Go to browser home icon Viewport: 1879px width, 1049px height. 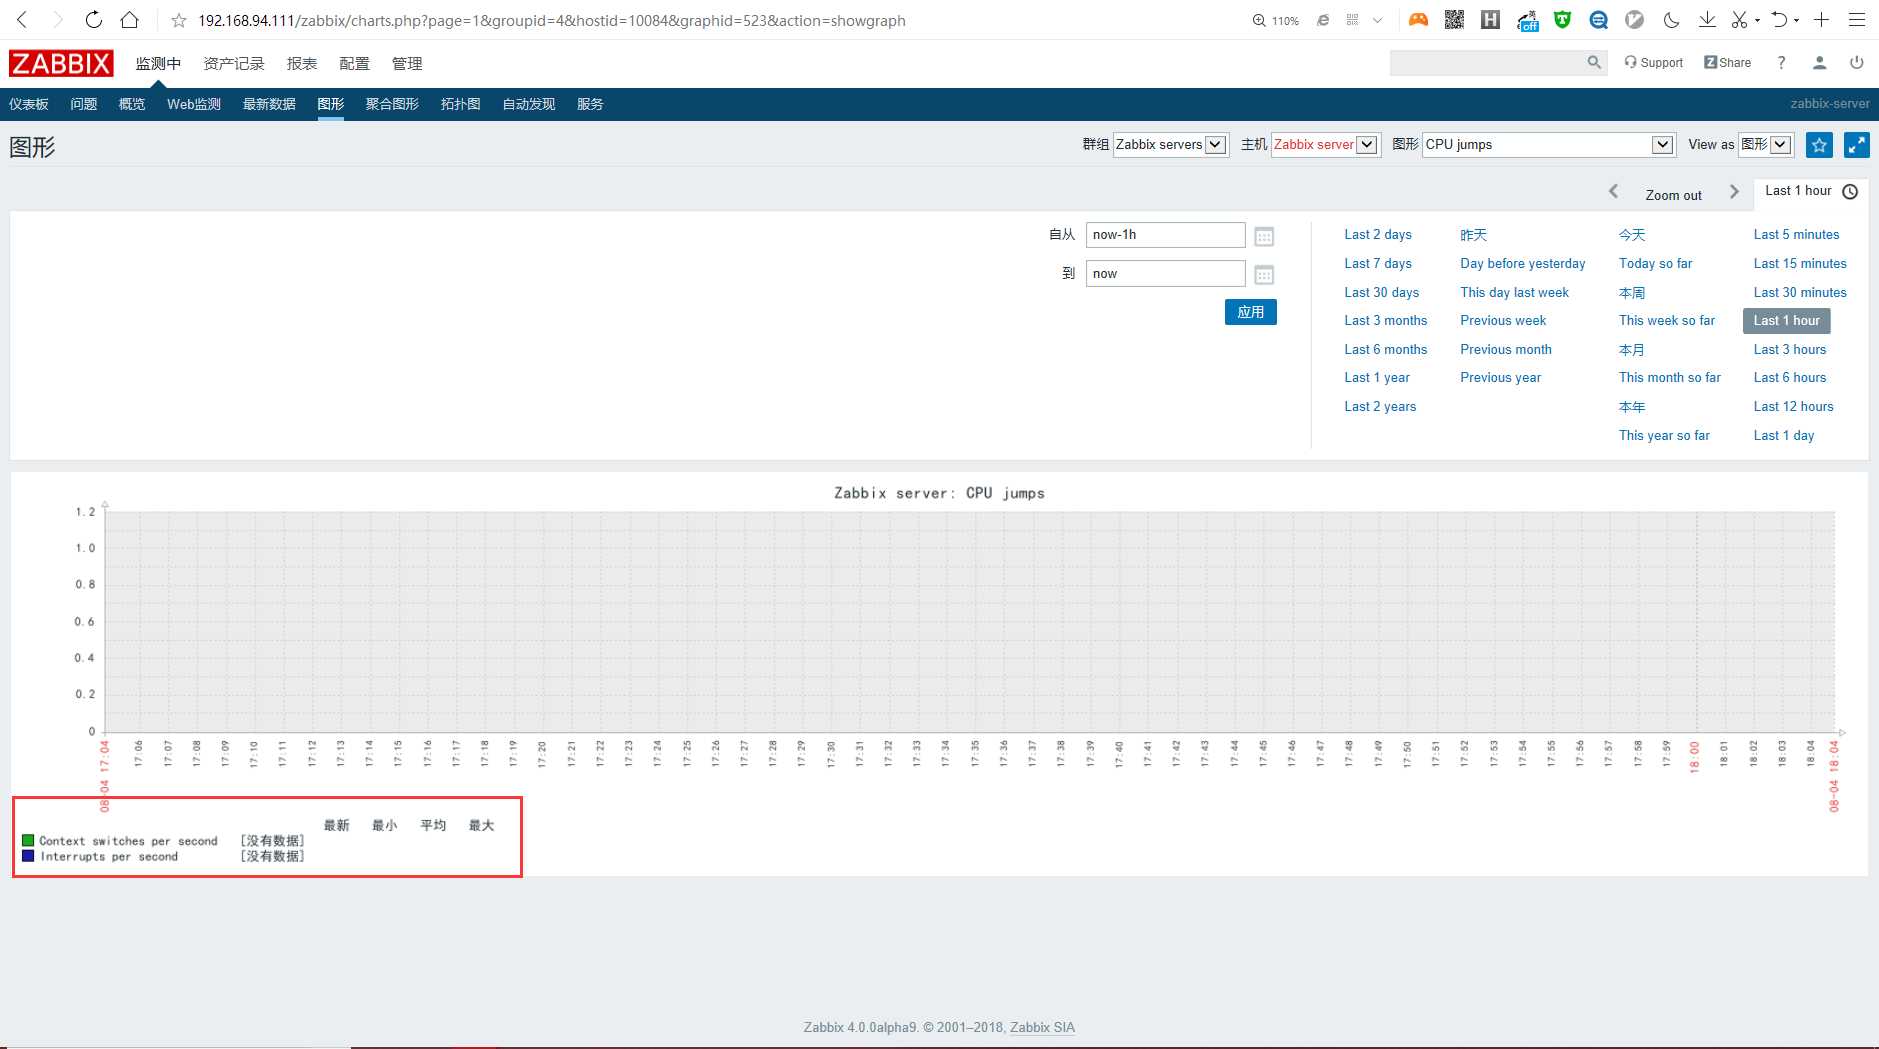coord(129,20)
